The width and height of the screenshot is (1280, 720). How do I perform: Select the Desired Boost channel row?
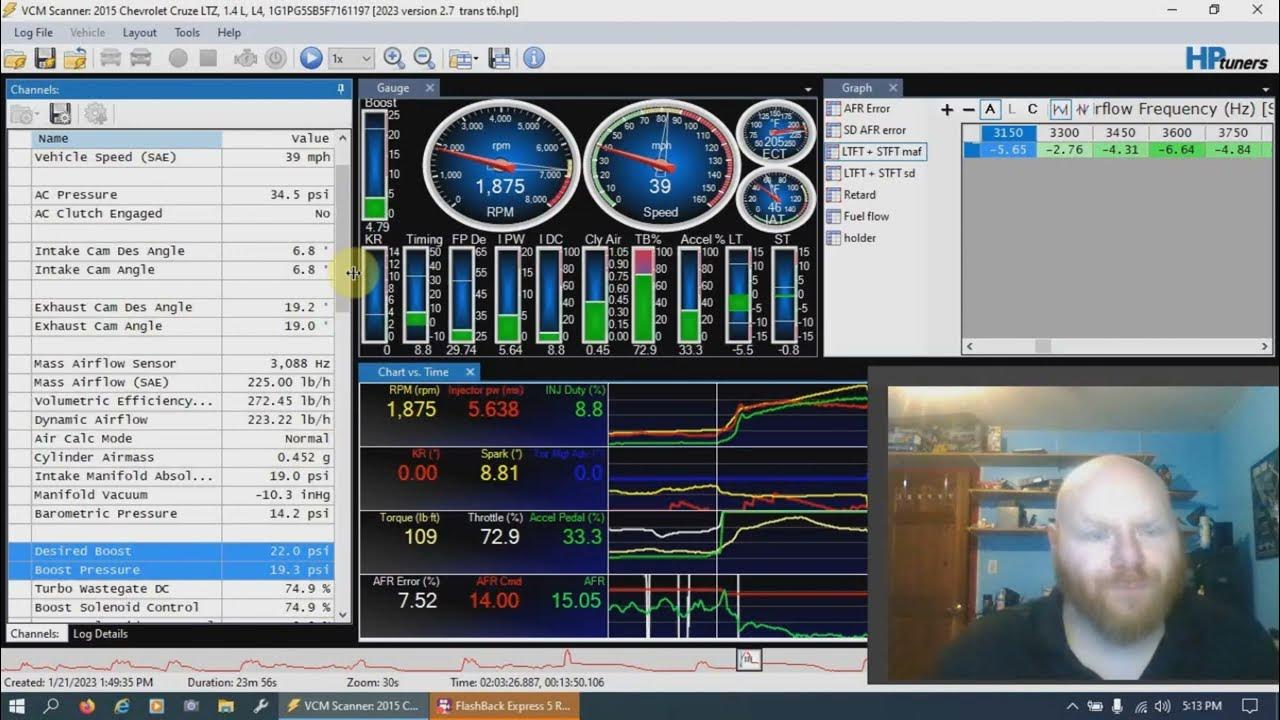(171, 551)
